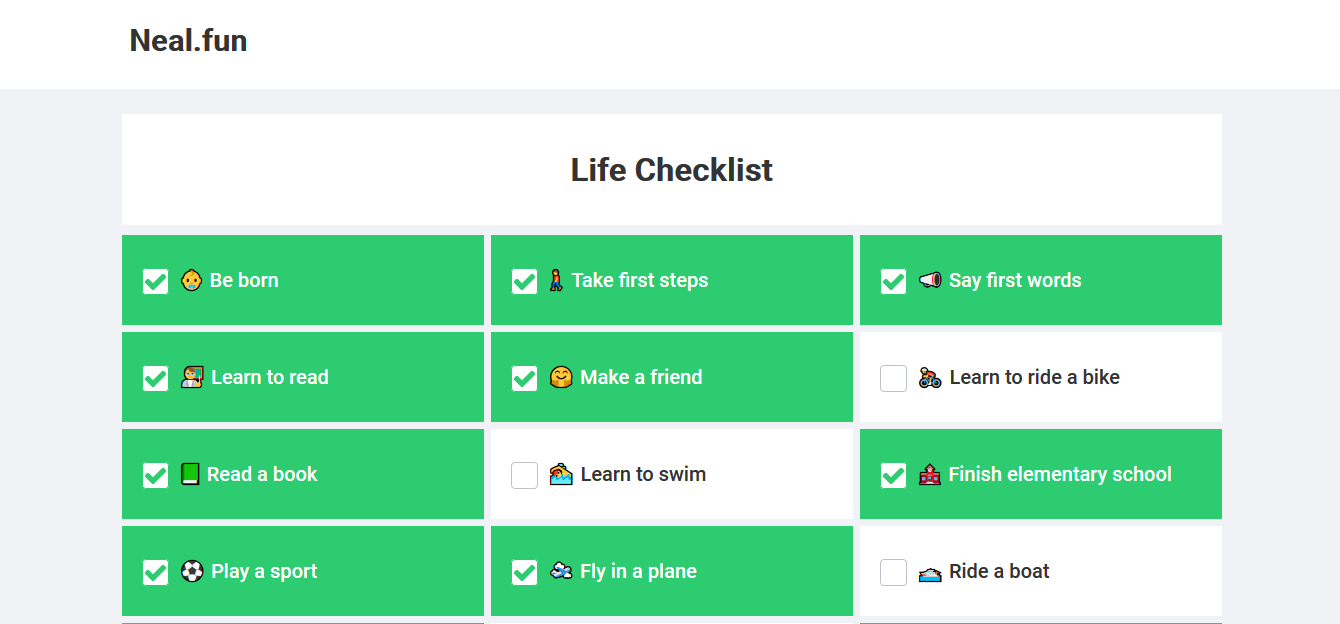The height and width of the screenshot is (624, 1340).
Task: Click the Make a friend label text
Action: 641,377
